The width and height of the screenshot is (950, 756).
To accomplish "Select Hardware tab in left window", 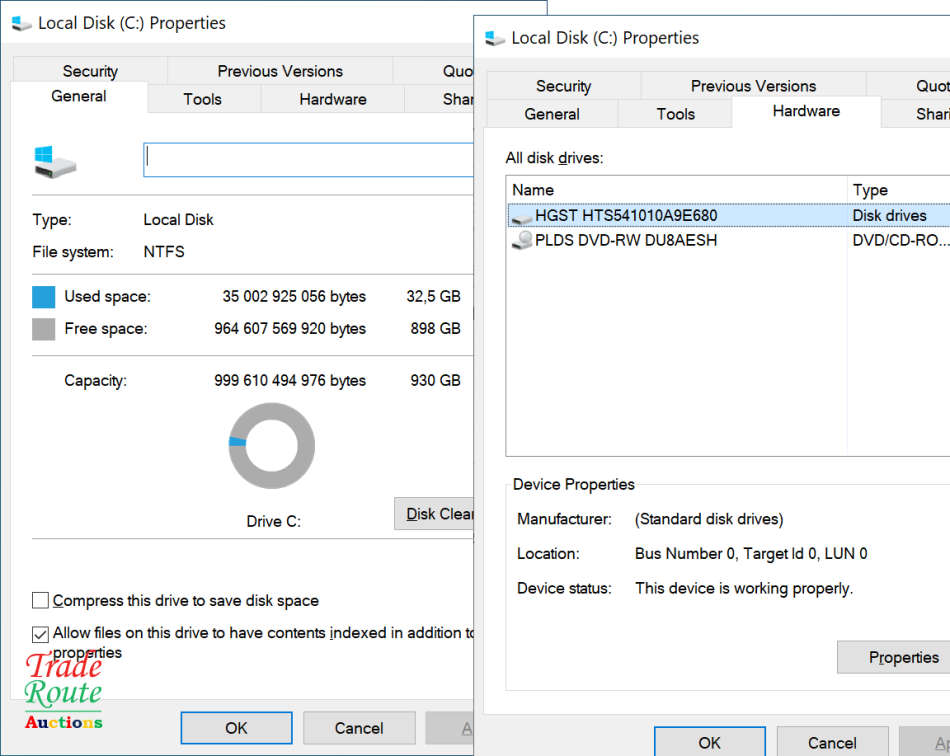I will coord(332,99).
